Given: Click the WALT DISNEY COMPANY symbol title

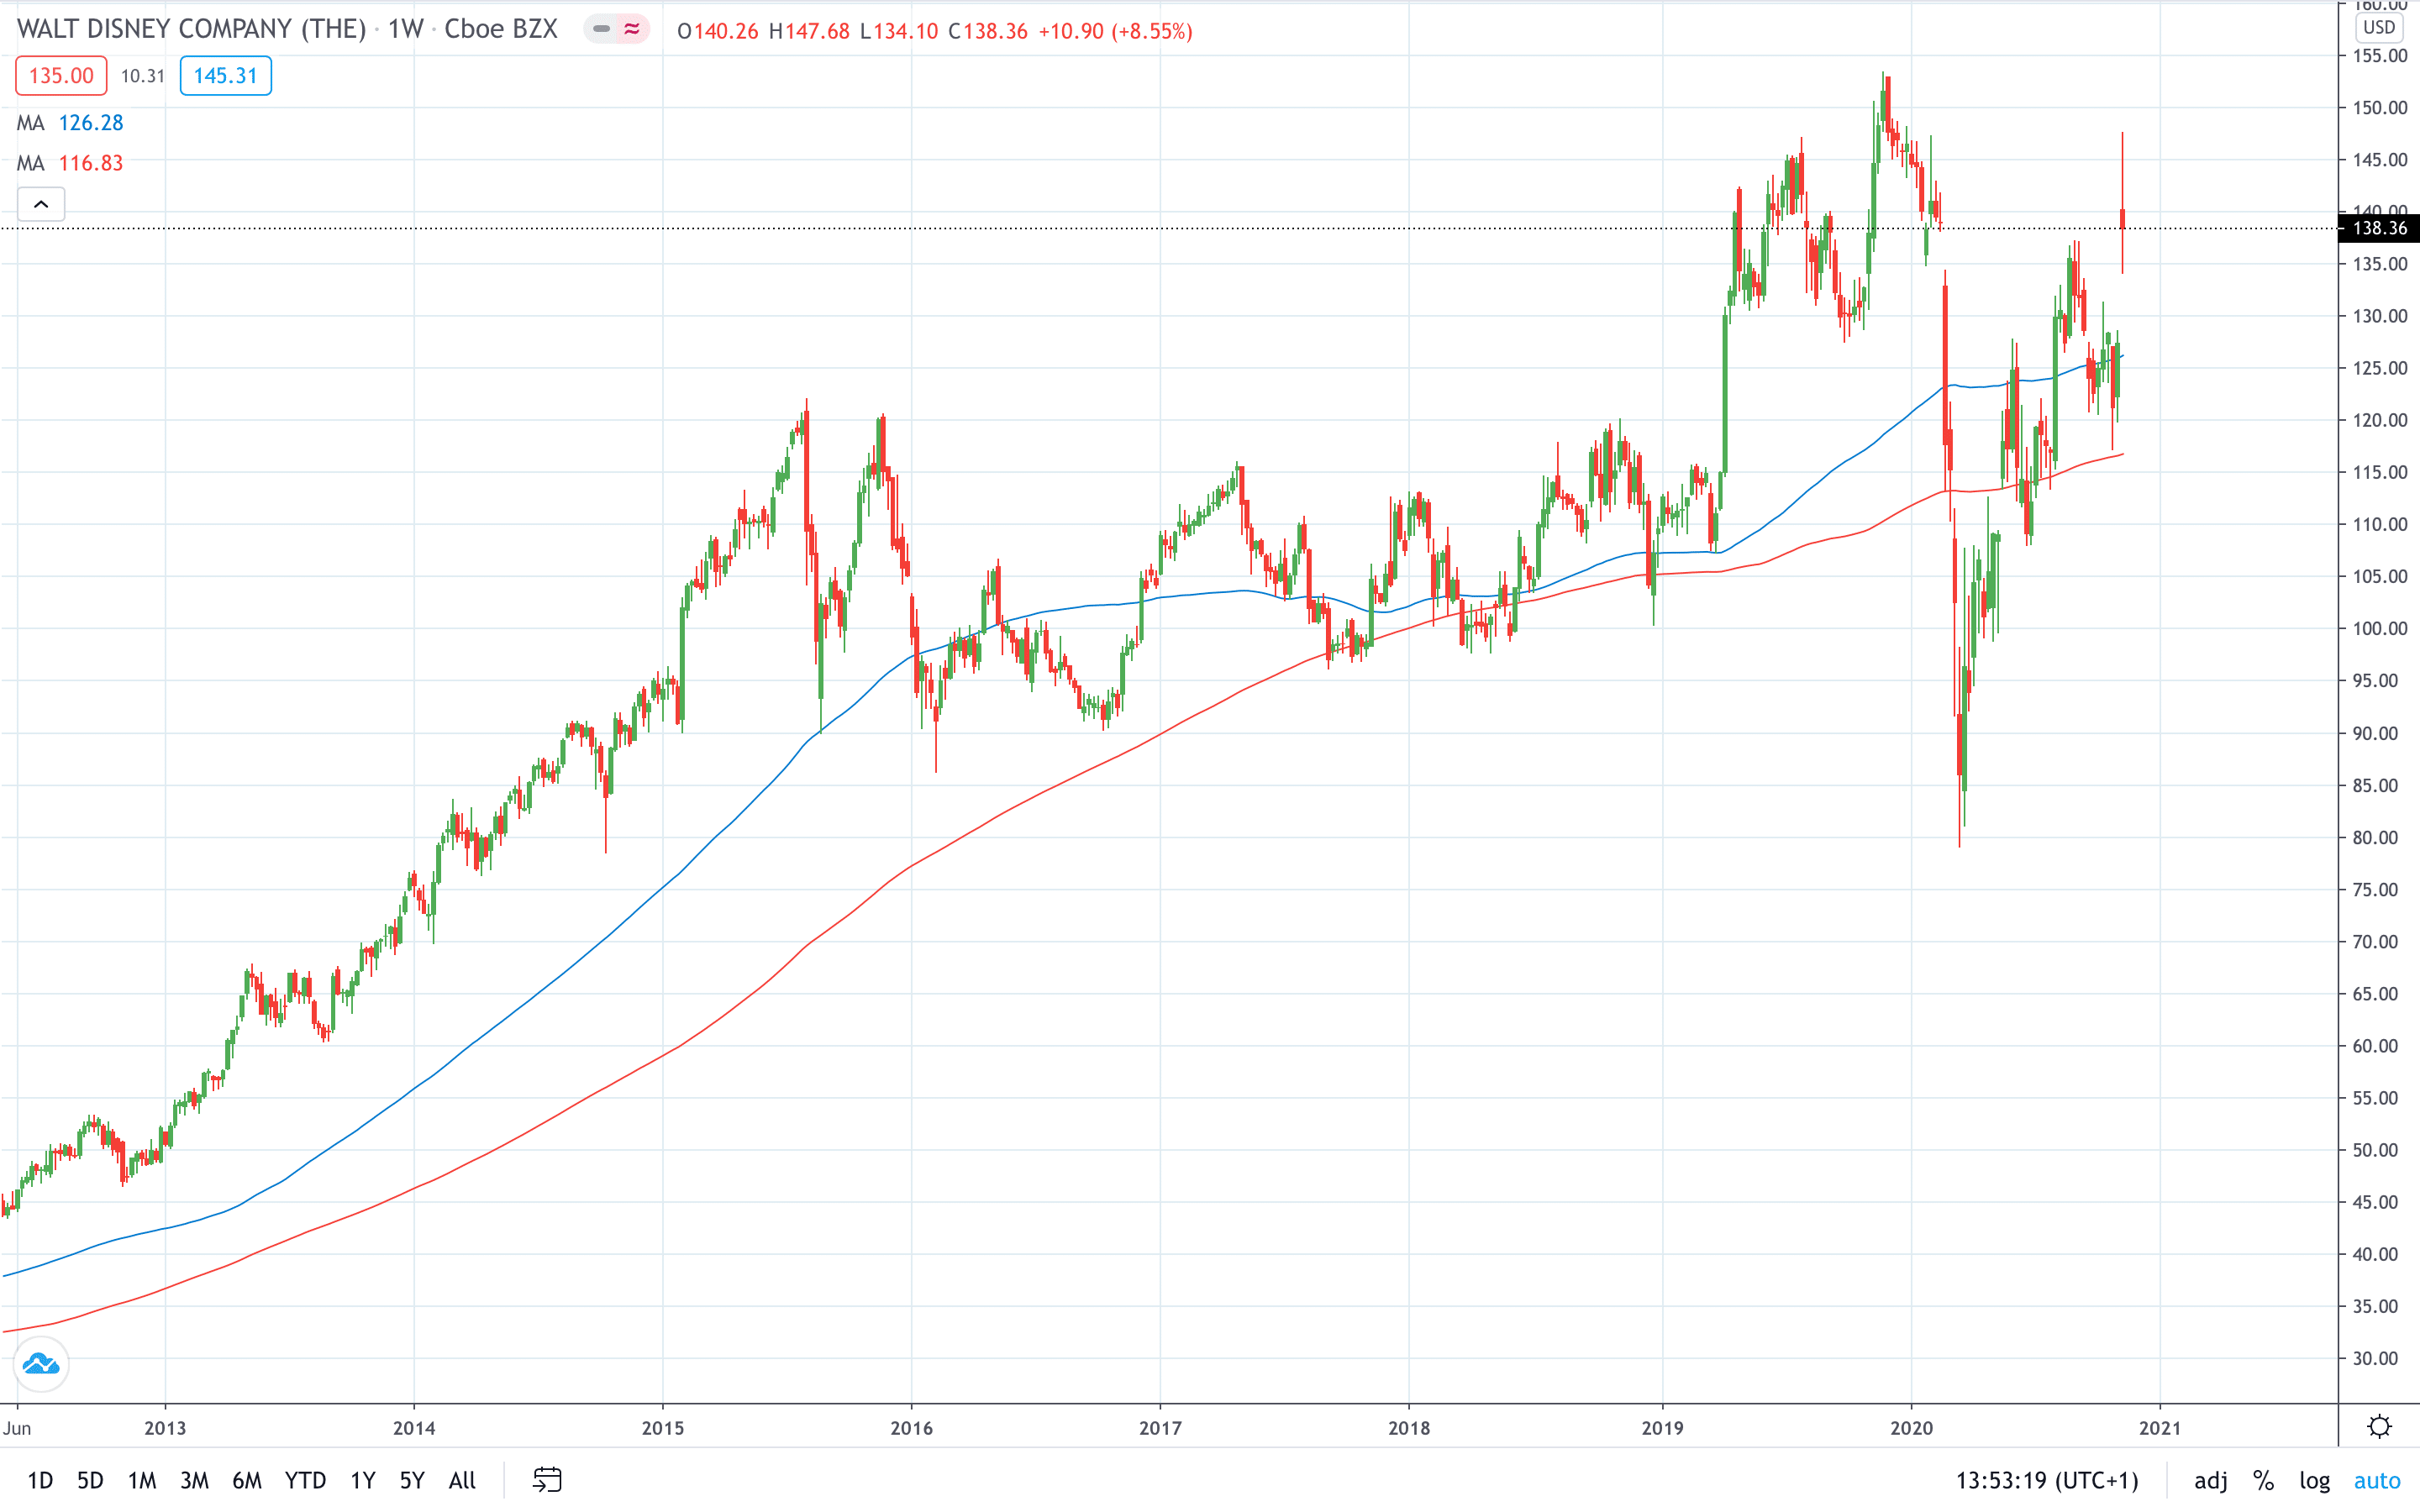Looking at the screenshot, I should tap(191, 29).
